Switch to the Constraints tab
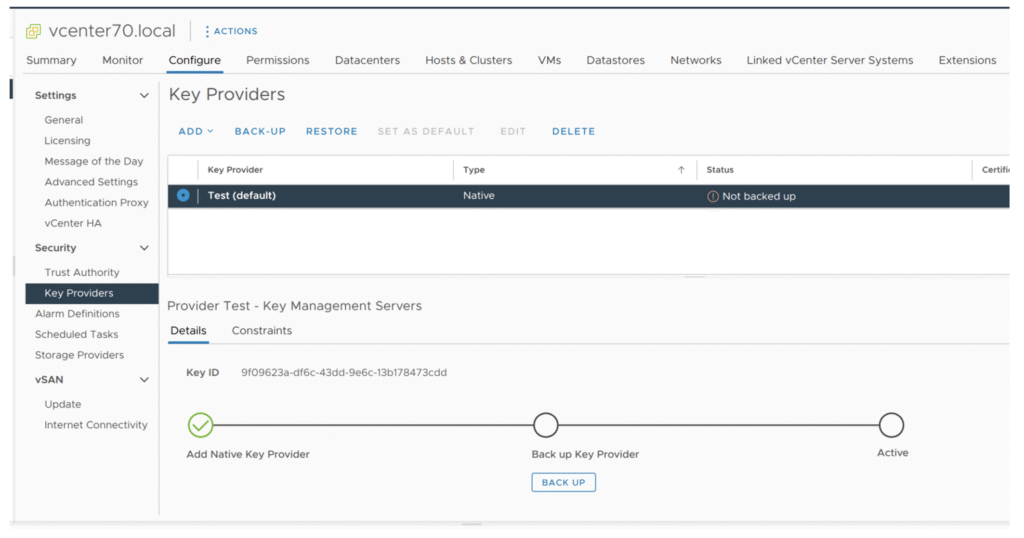Image resolution: width=1024 pixels, height=538 pixels. coord(262,331)
